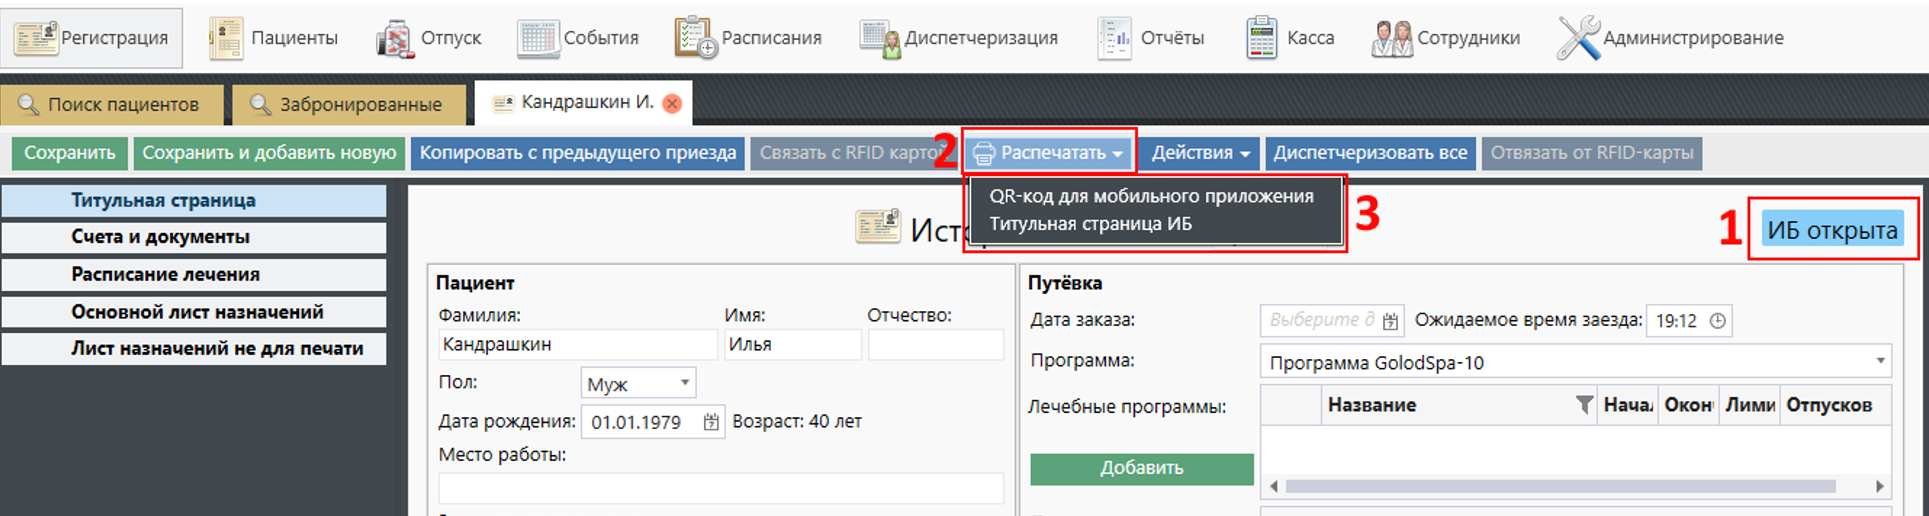Open the Регистрация module icon

pos(36,38)
